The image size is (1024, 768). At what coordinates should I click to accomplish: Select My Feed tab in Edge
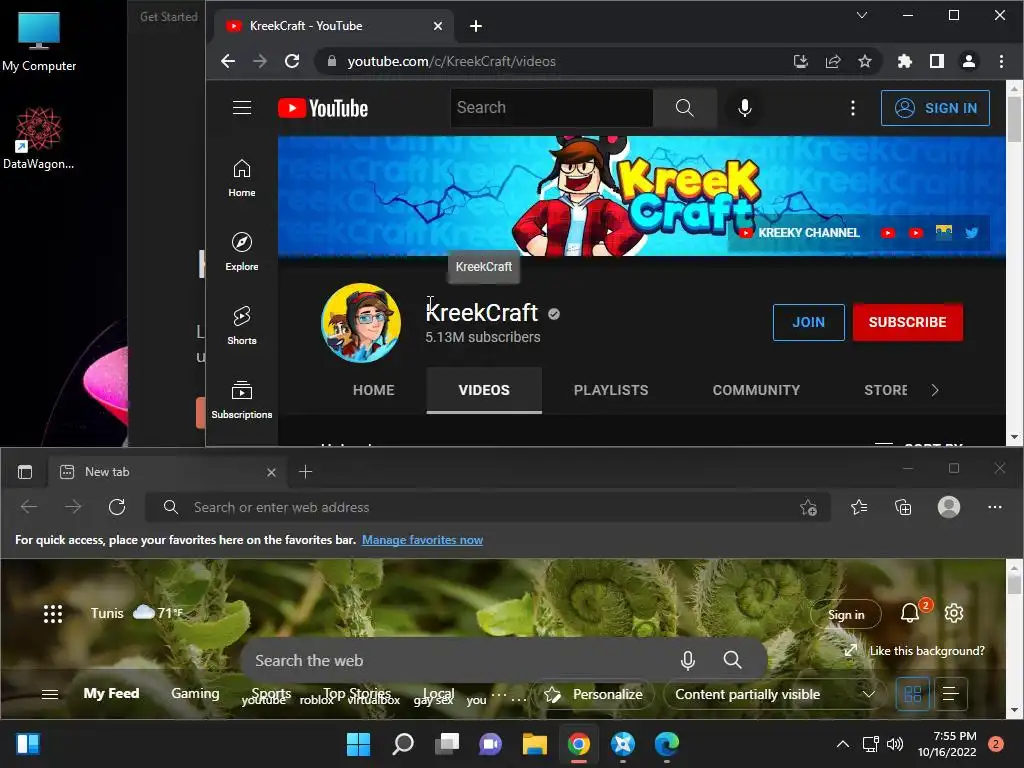tap(111, 693)
